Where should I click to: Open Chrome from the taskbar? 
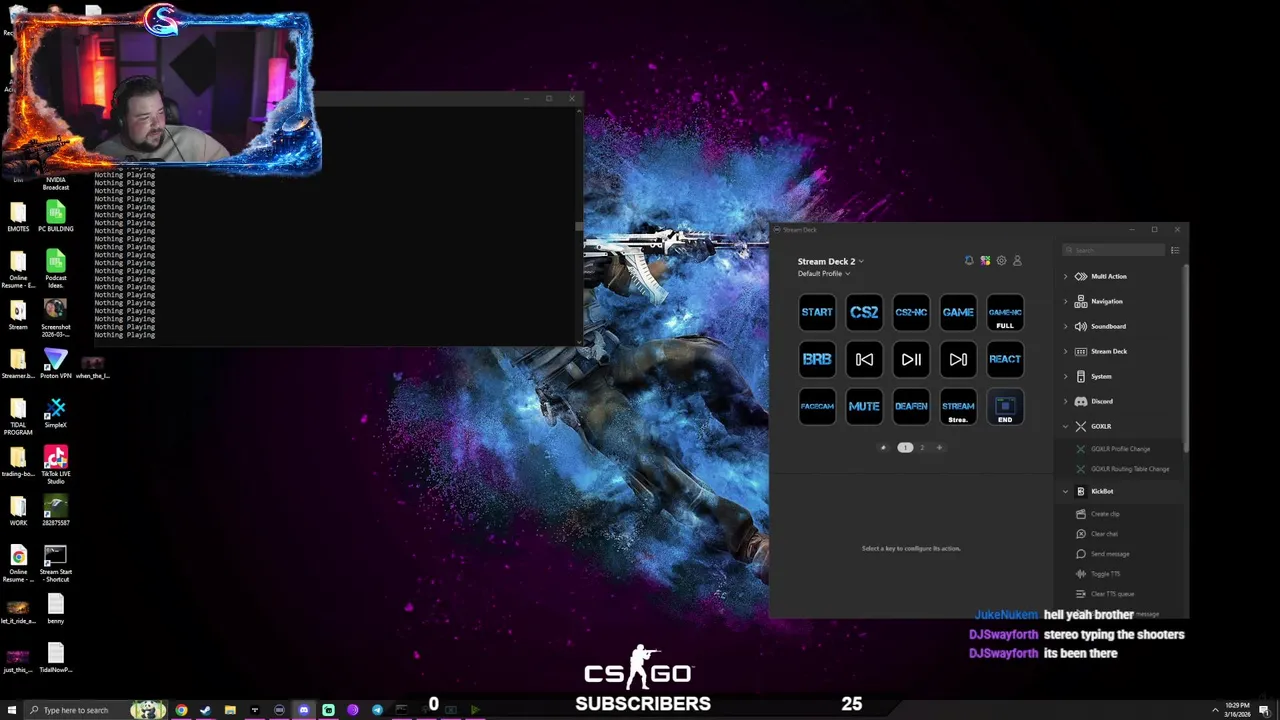181,710
